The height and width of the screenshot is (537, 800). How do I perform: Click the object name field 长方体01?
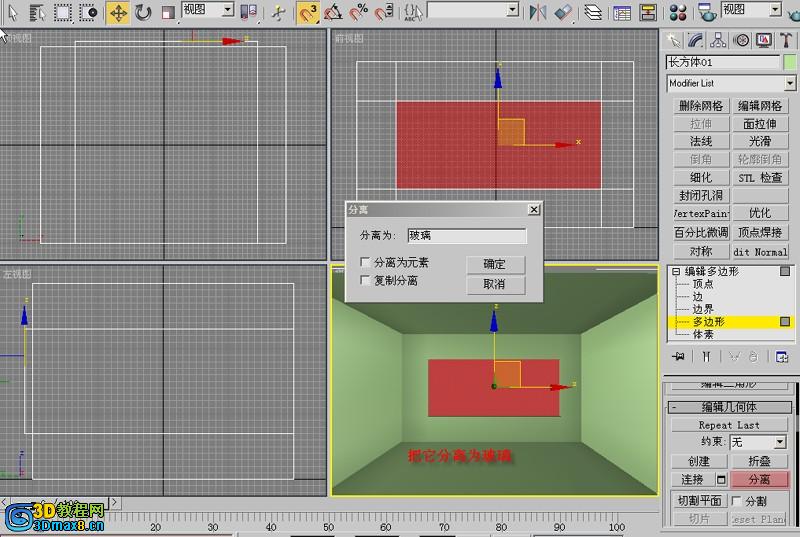pos(723,62)
